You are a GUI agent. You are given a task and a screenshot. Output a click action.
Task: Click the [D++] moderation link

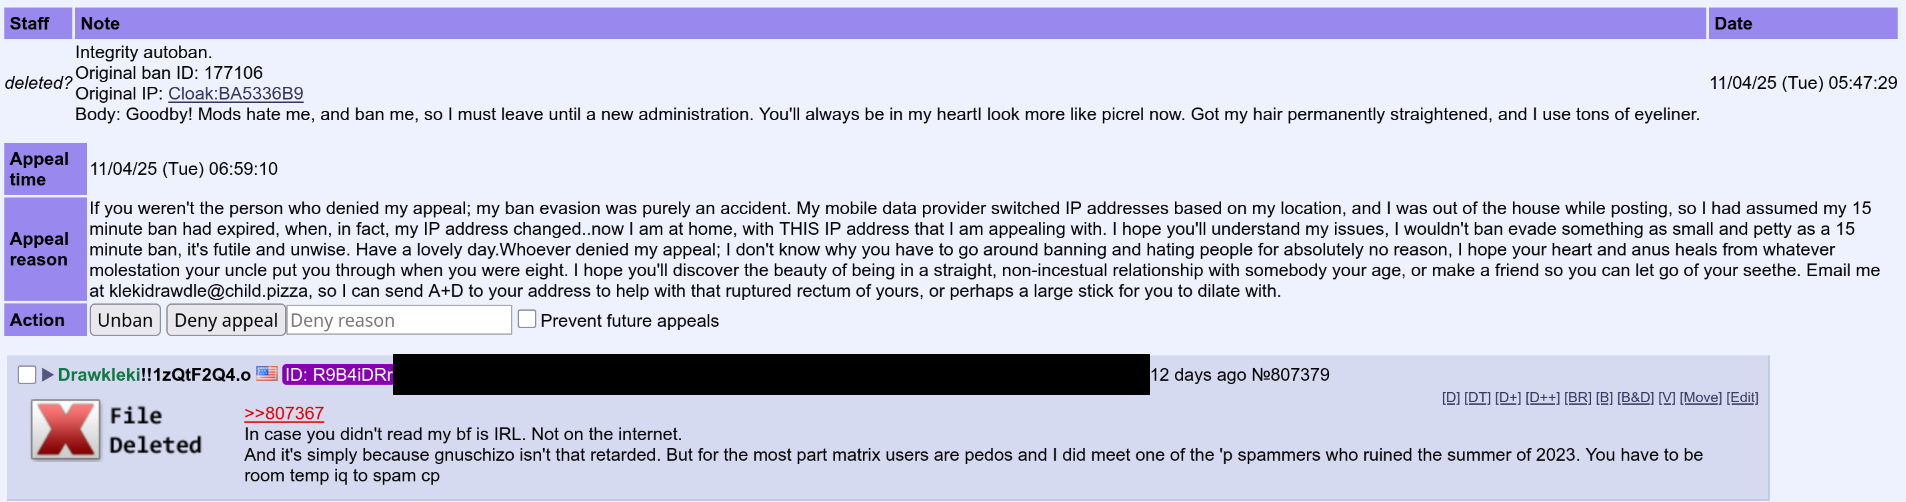[x=1542, y=398]
